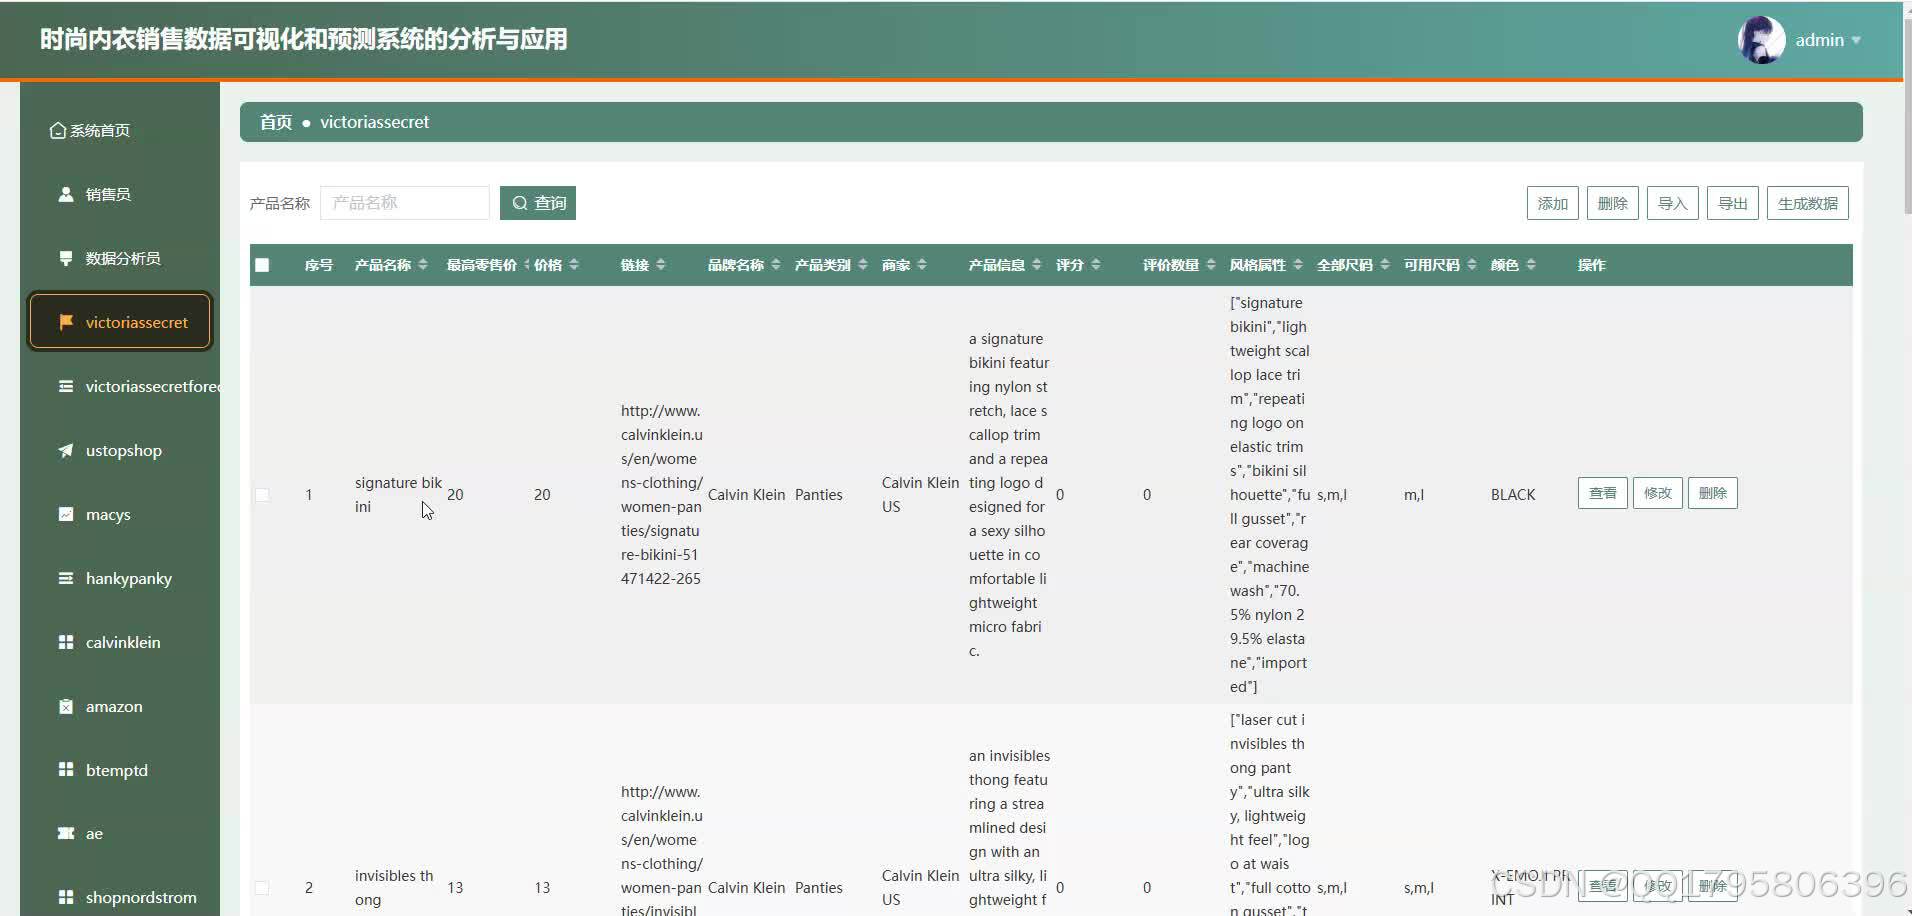
Task: Click the home icon beside 系统首页
Action: point(58,131)
